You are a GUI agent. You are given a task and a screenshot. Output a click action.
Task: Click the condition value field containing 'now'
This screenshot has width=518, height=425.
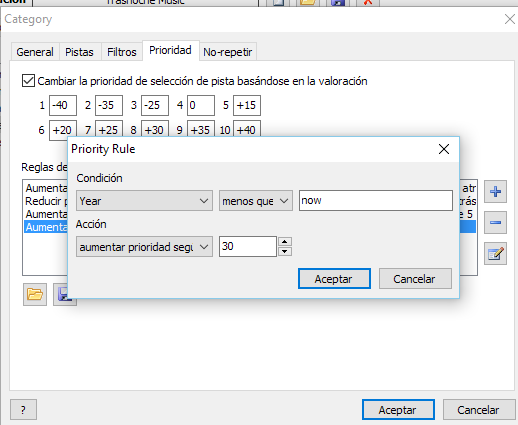point(376,200)
